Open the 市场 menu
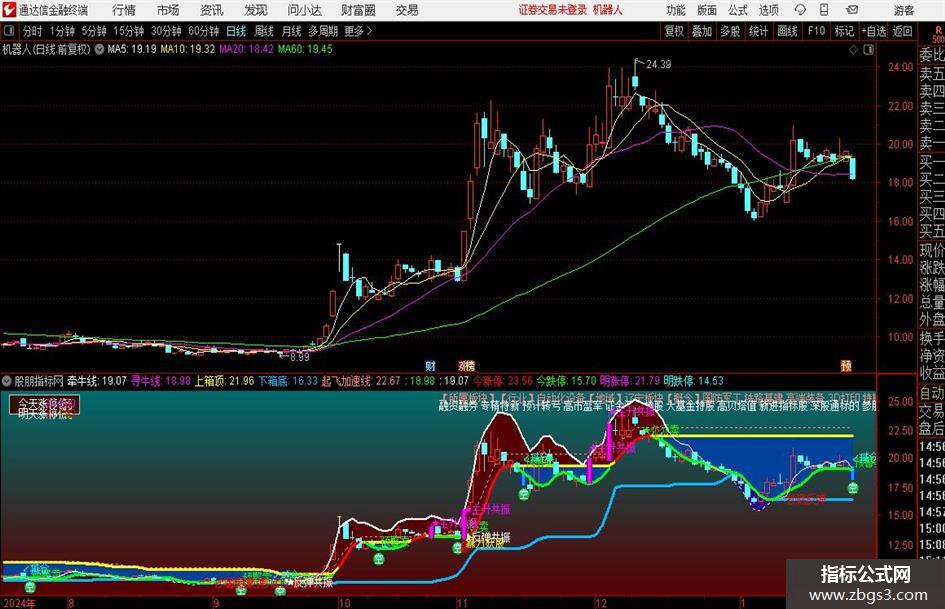The height and width of the screenshot is (609, 945). point(168,10)
